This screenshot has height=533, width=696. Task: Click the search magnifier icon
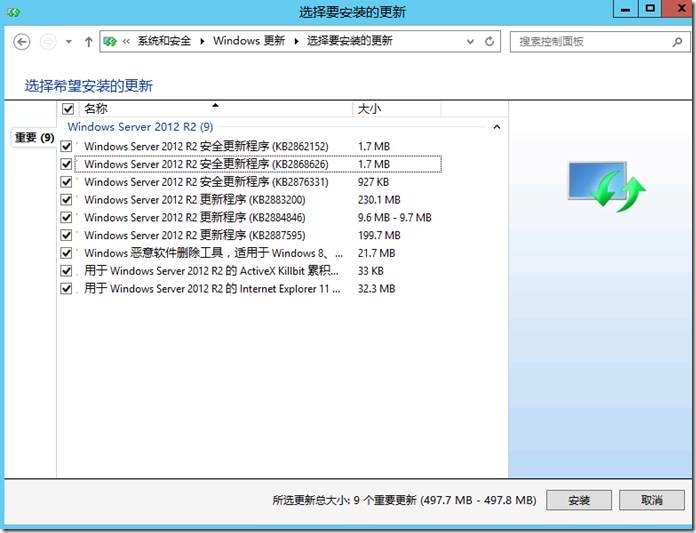click(677, 42)
